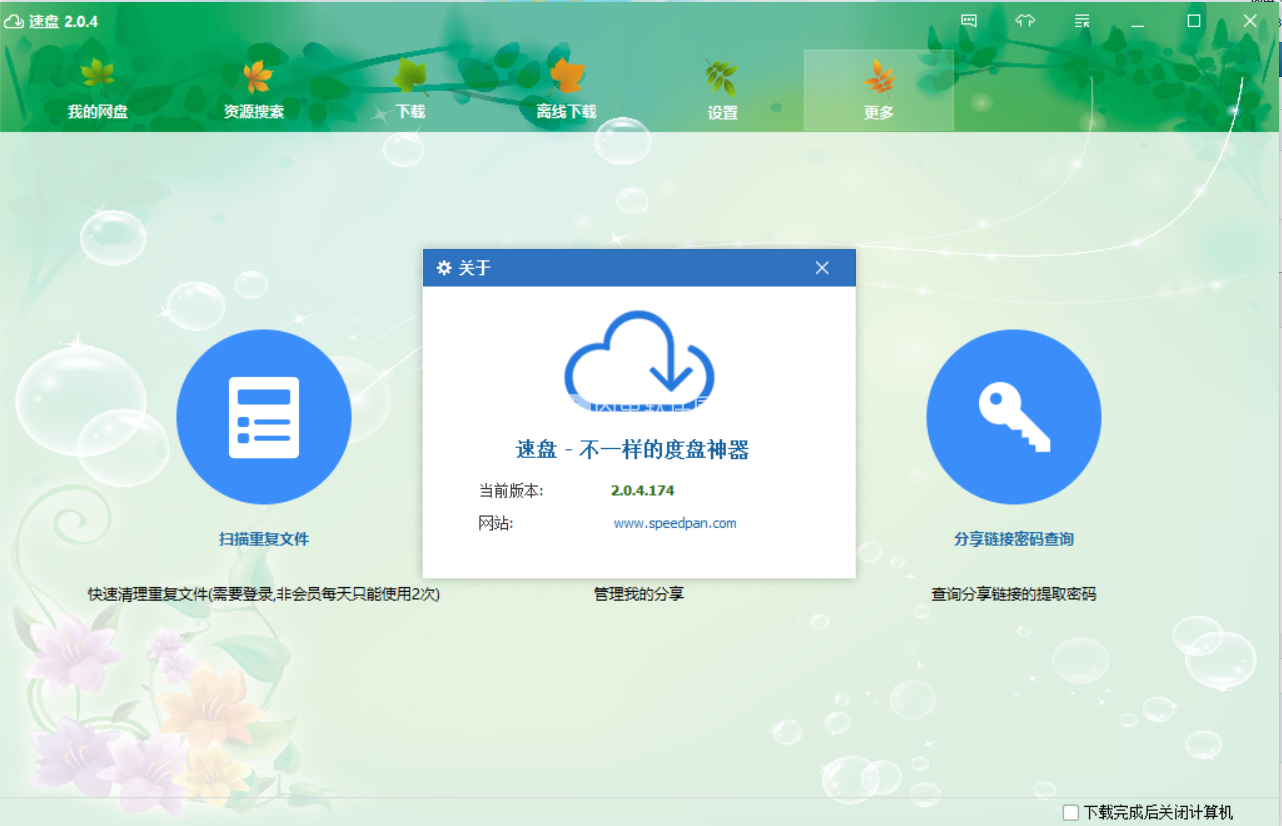Screen dimensions: 1282x826
Task: Close the 关于 dialog
Action: 822,268
